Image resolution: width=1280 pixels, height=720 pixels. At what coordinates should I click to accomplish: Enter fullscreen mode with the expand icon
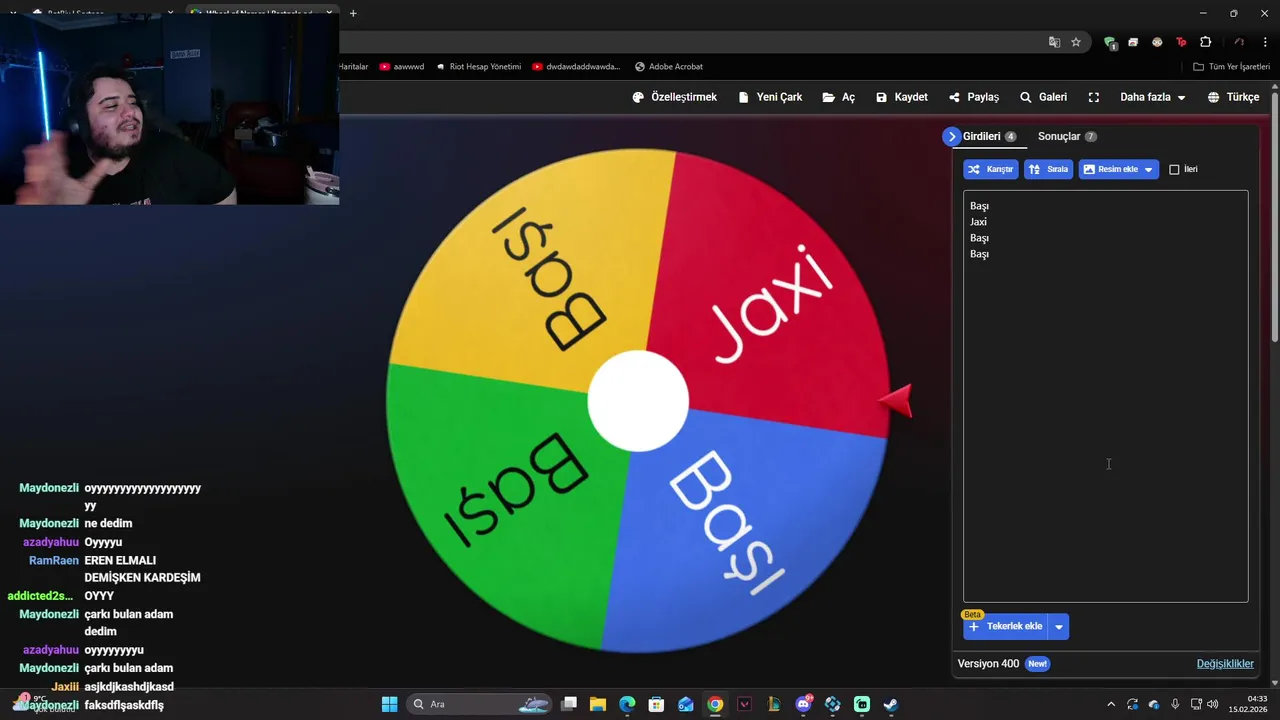click(1094, 97)
